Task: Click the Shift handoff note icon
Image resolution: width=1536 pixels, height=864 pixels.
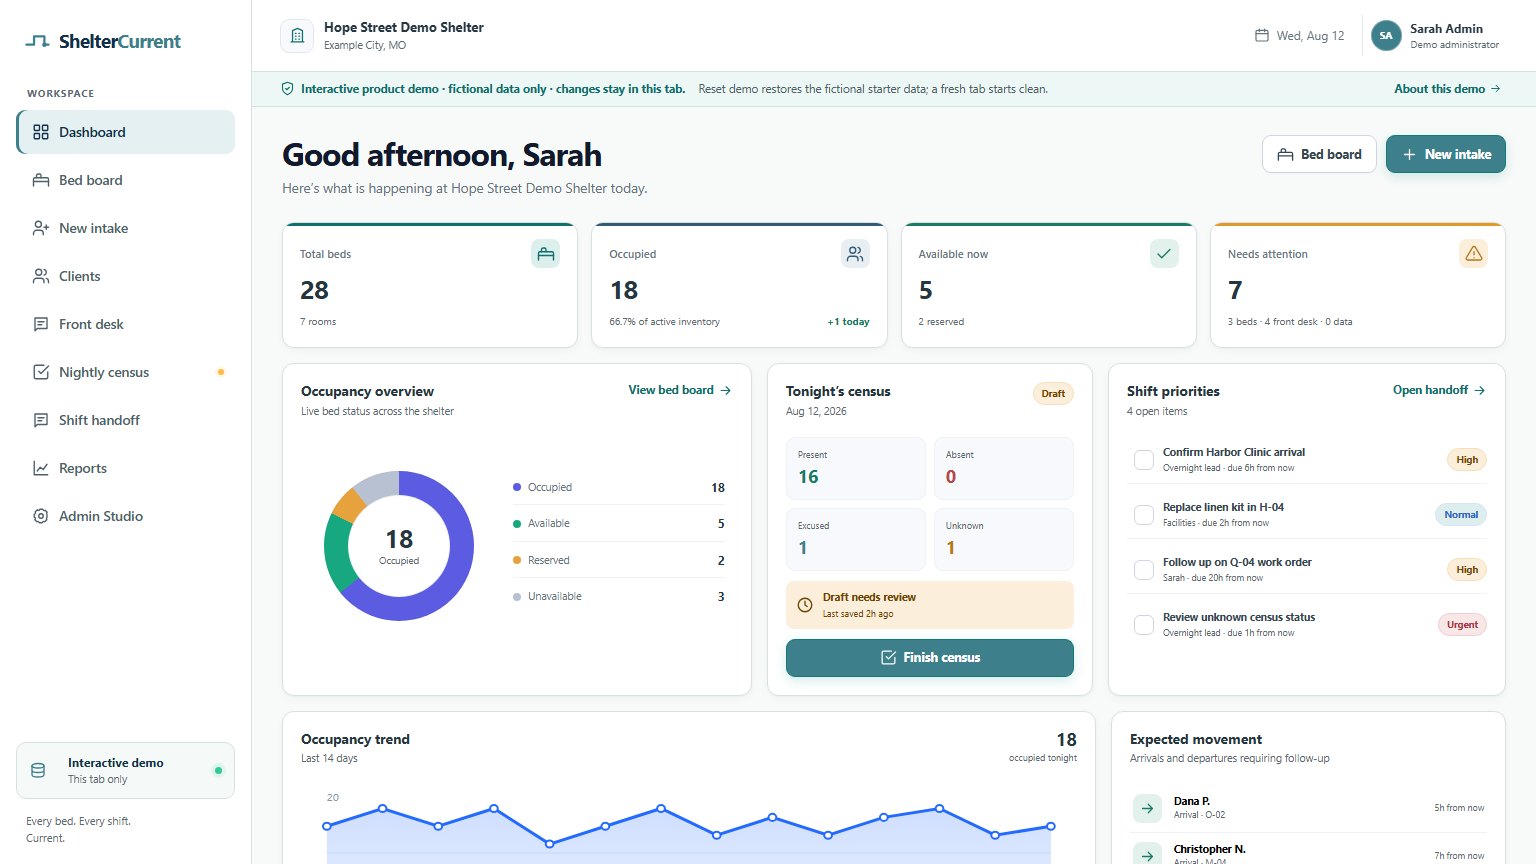Action: tap(41, 420)
